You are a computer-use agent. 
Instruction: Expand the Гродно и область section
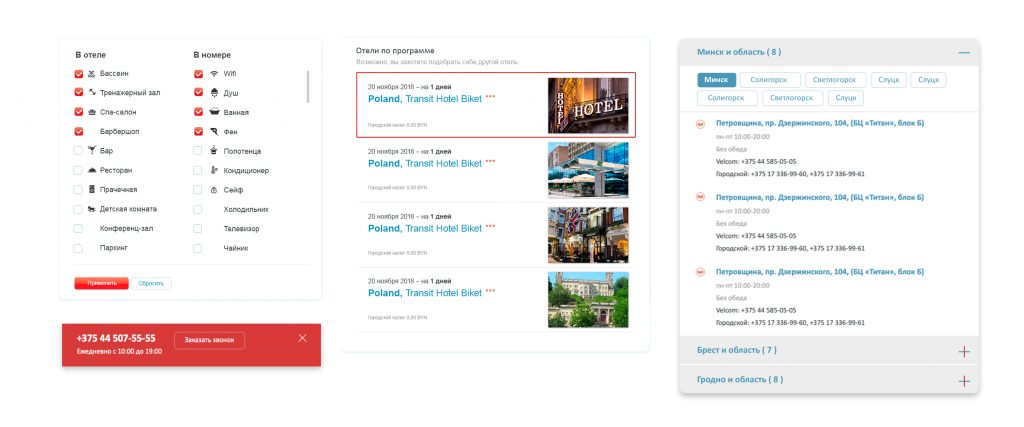pyautogui.click(x=963, y=380)
